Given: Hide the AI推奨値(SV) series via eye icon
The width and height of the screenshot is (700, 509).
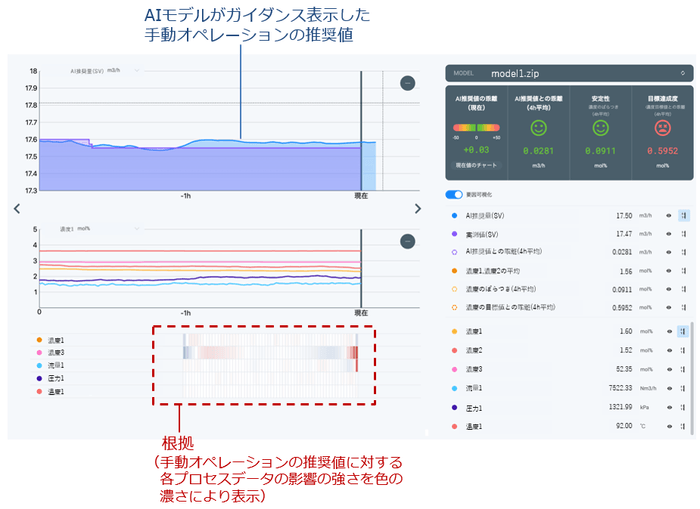Looking at the screenshot, I should pyautogui.click(x=669, y=215).
